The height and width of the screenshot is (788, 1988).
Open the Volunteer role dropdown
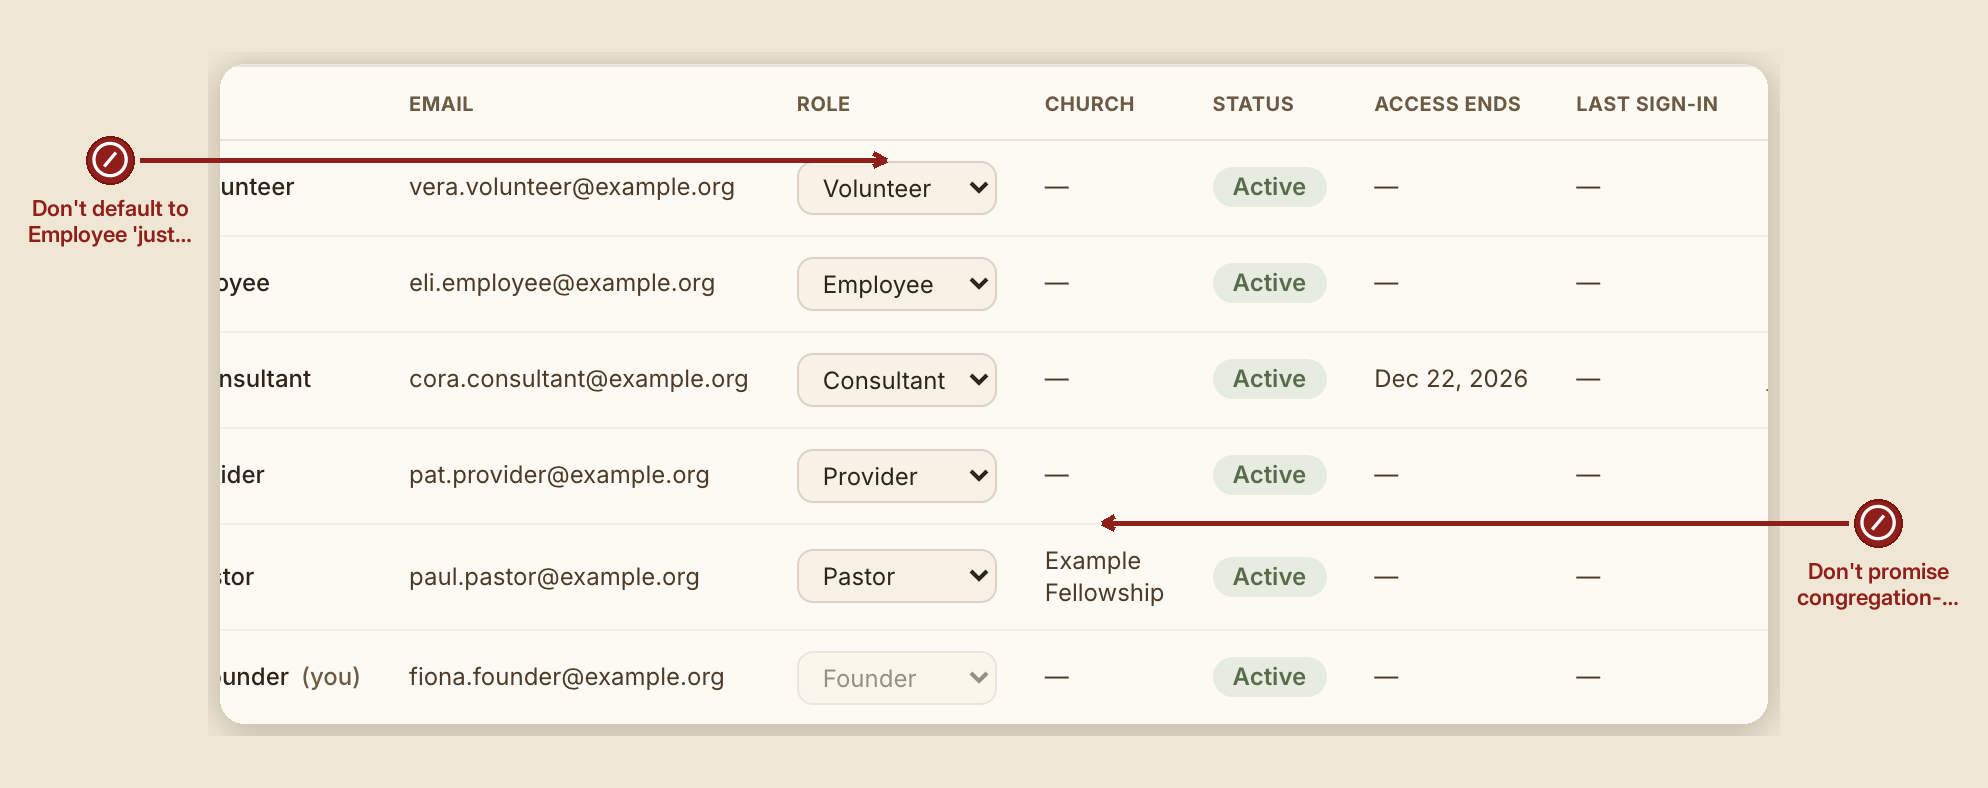[x=897, y=188]
